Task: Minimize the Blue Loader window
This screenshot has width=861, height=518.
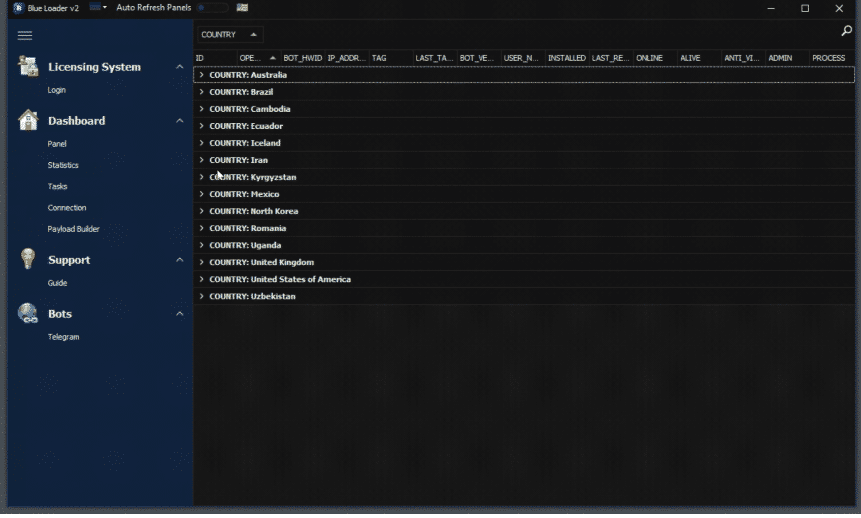Action: point(771,8)
